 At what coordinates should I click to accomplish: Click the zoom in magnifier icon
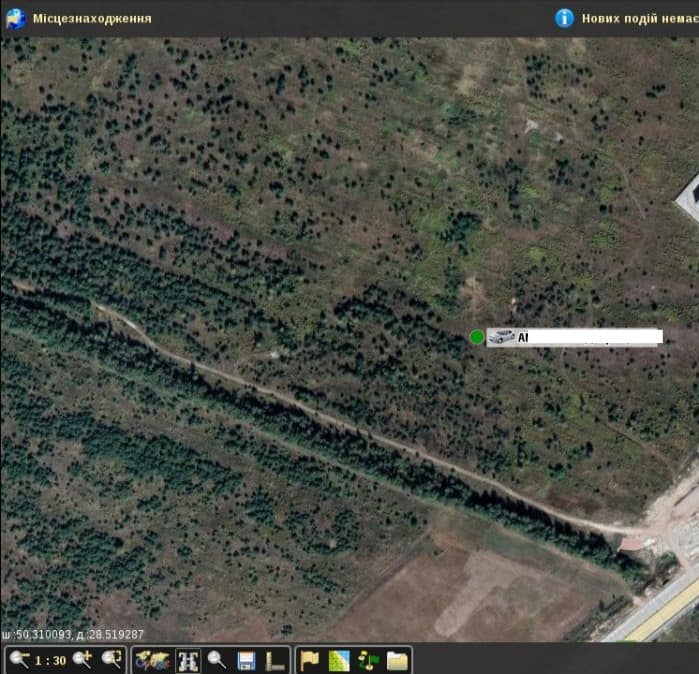[82, 660]
